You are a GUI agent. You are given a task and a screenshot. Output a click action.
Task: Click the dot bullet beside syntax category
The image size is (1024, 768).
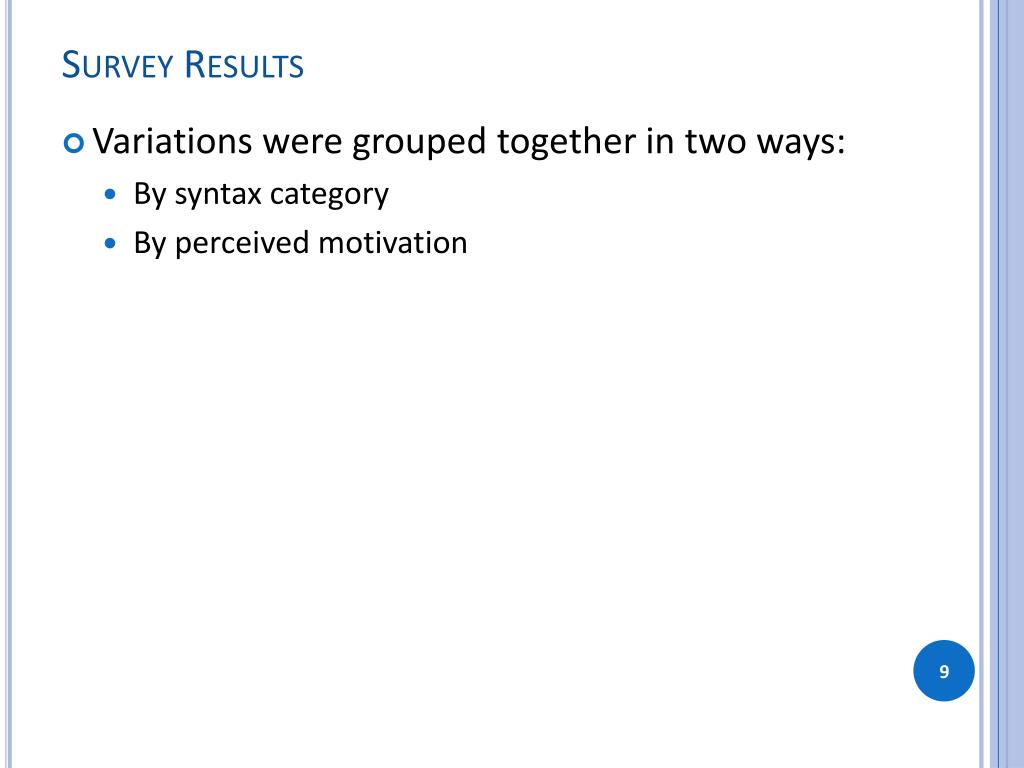pyautogui.click(x=111, y=194)
